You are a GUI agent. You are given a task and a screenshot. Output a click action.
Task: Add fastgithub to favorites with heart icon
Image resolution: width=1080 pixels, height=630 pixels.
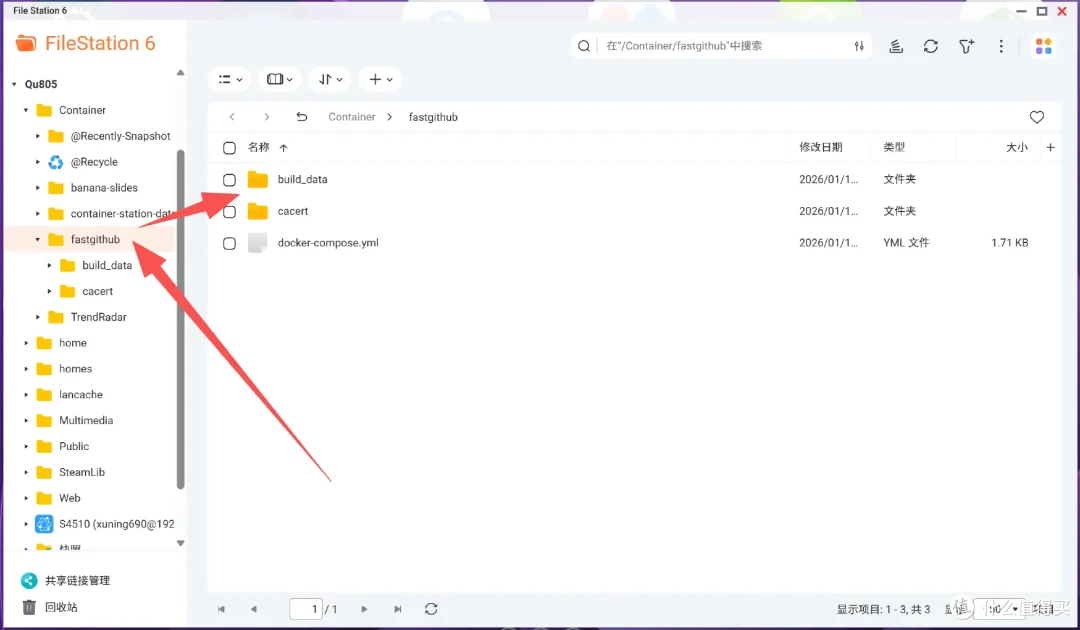(x=1037, y=117)
